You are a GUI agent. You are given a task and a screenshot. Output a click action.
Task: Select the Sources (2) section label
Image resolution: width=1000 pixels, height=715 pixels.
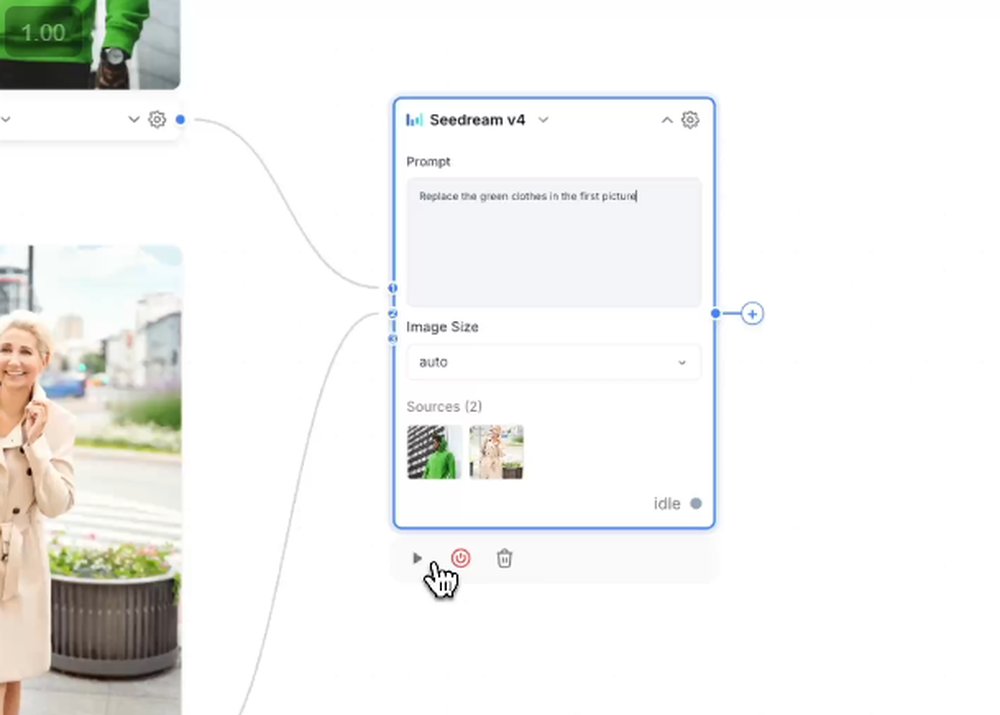[x=444, y=407]
